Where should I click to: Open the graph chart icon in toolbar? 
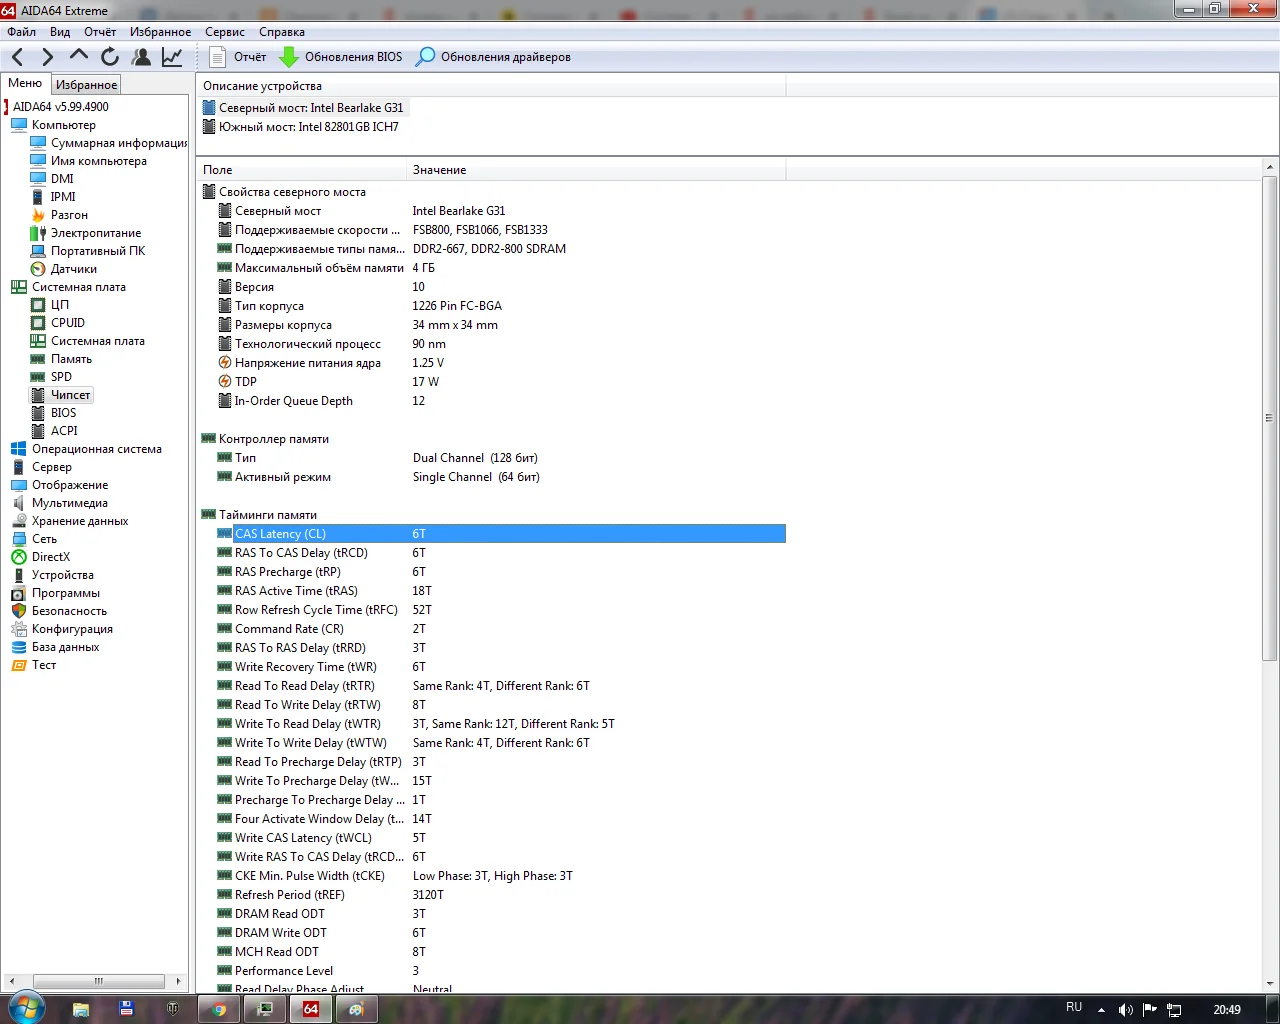(172, 57)
